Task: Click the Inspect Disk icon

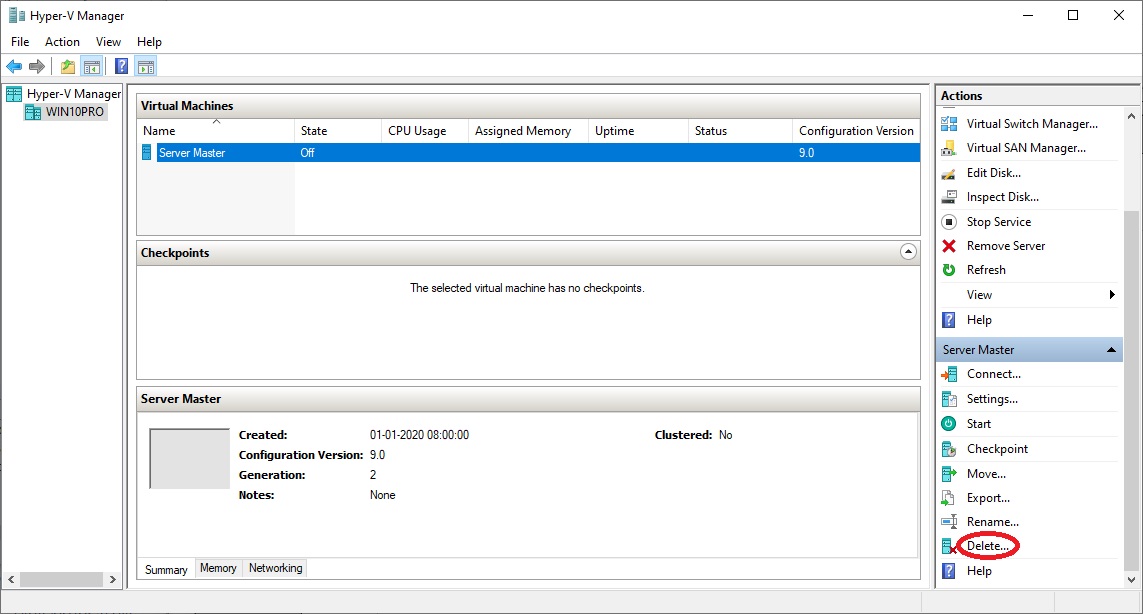Action: pyautogui.click(x=949, y=197)
